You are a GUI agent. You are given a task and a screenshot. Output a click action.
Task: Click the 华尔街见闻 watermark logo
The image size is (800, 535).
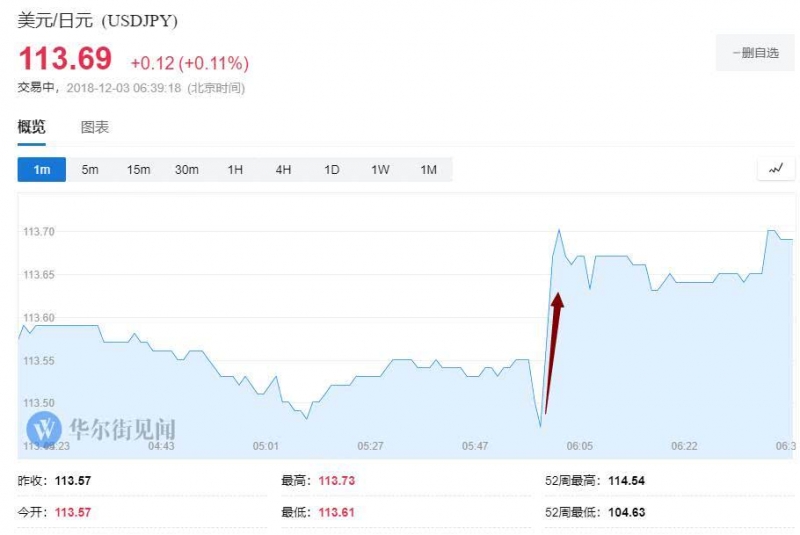point(101,429)
